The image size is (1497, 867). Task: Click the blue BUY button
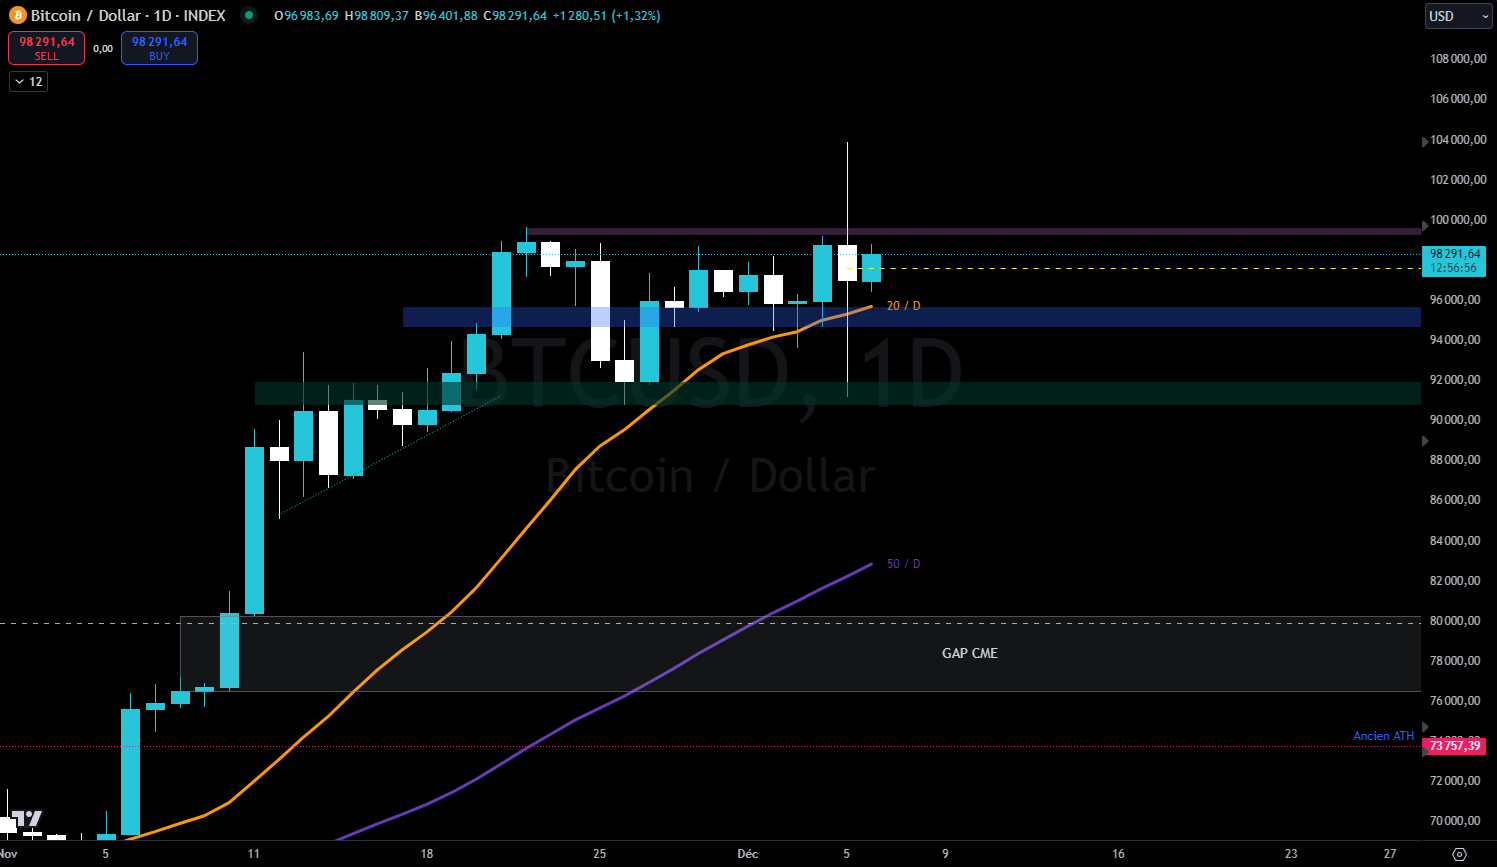click(x=158, y=47)
